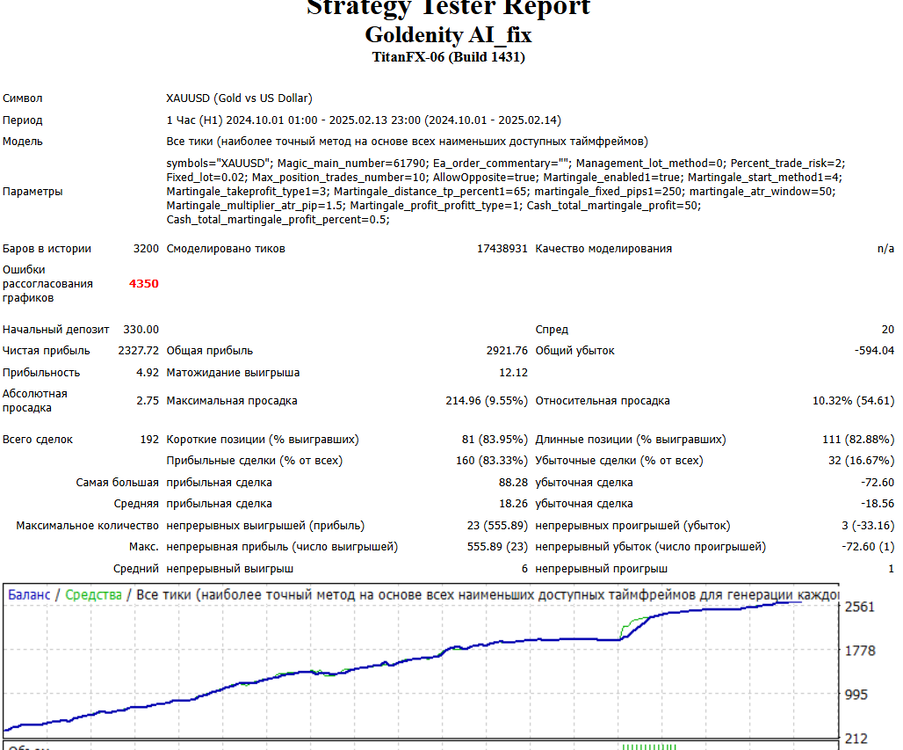
Task: Click the Ошибки рассогласования графиков label
Action: coord(48,283)
